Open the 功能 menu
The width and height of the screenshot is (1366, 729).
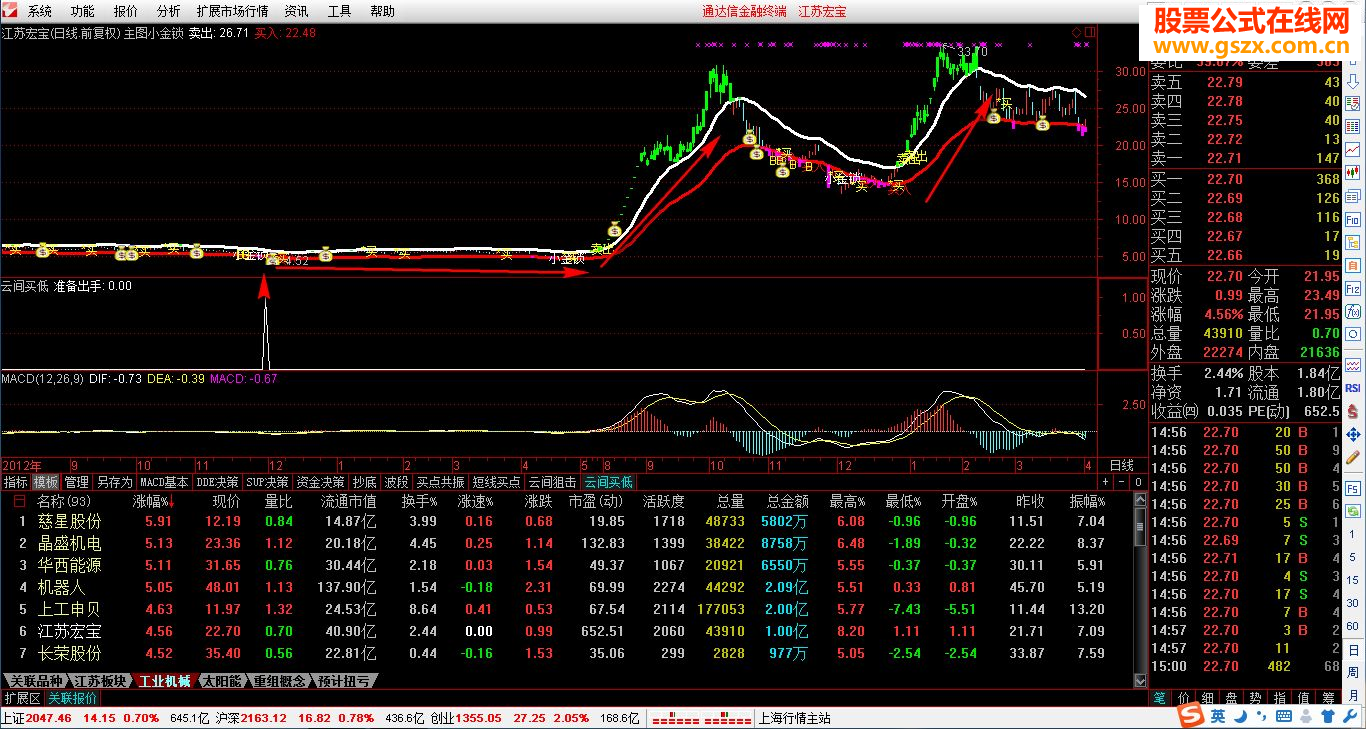(83, 11)
